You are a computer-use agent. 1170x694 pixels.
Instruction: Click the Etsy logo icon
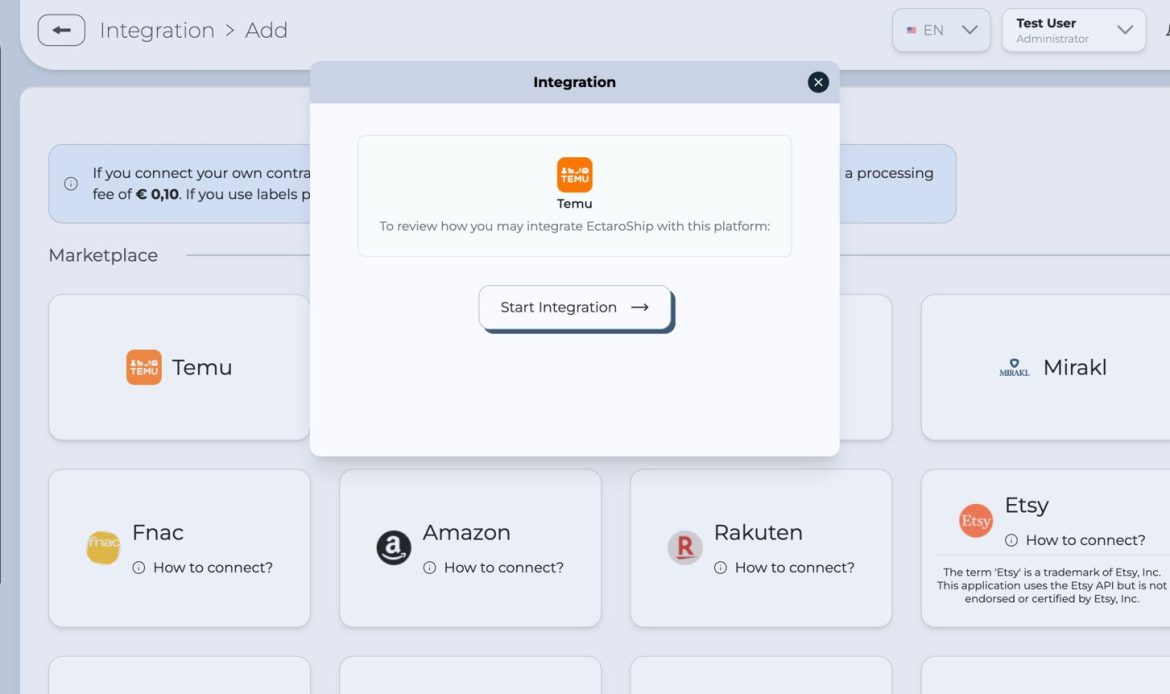[x=976, y=521]
